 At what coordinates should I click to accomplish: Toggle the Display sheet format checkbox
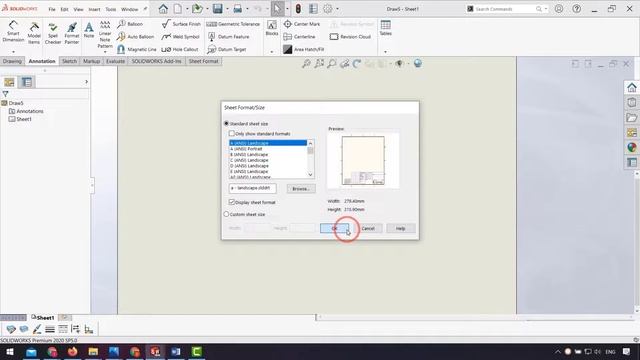(232, 202)
